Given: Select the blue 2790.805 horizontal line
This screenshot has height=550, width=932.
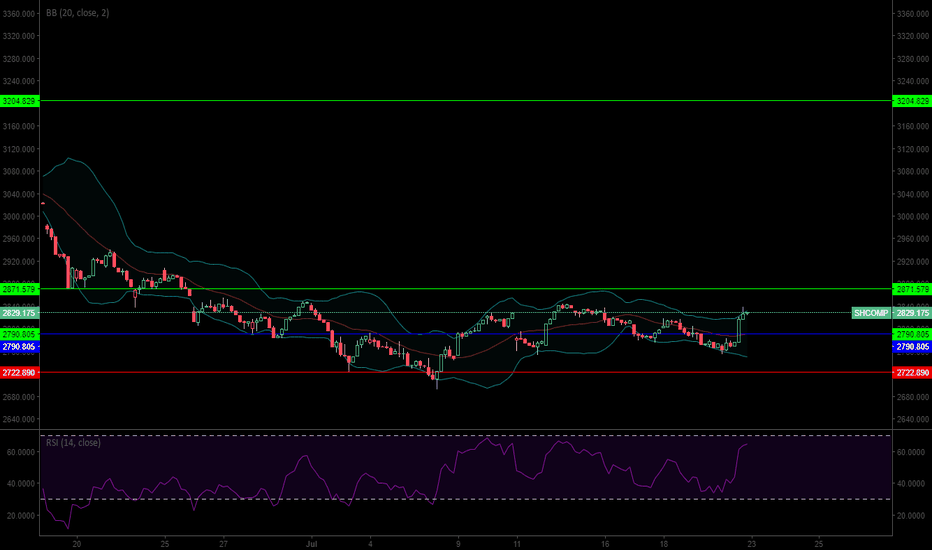Looking at the screenshot, I should pyautogui.click(x=466, y=334).
